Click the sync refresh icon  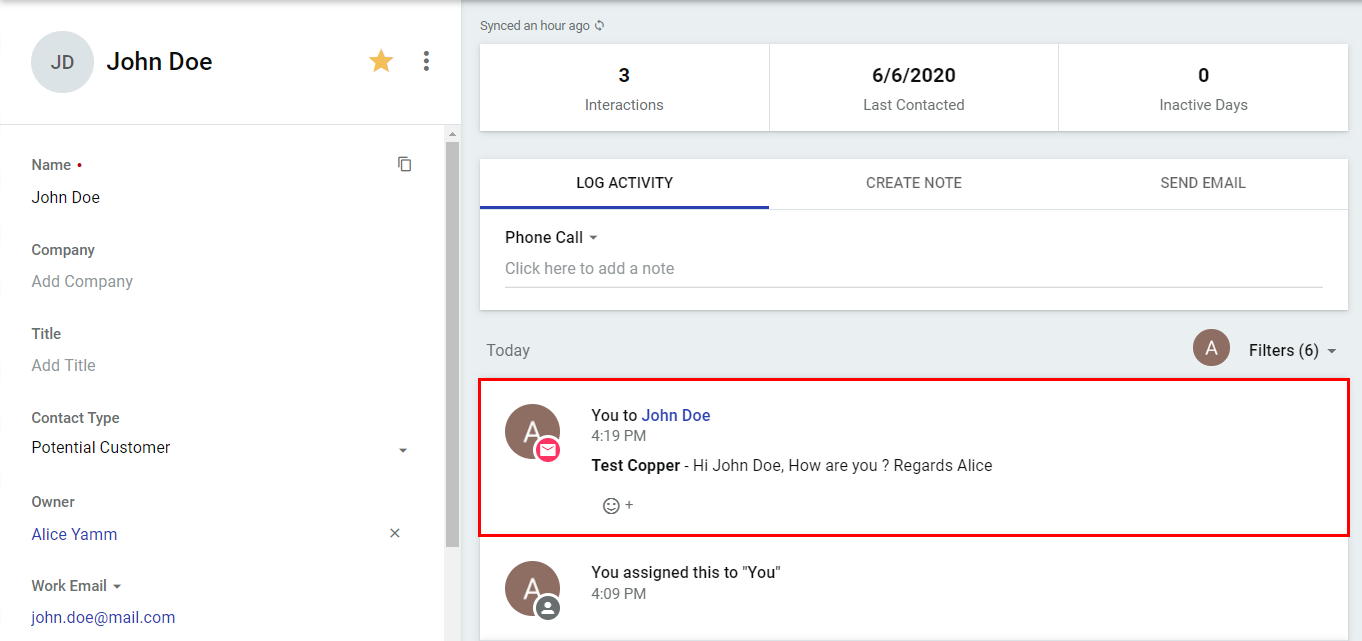coord(600,26)
